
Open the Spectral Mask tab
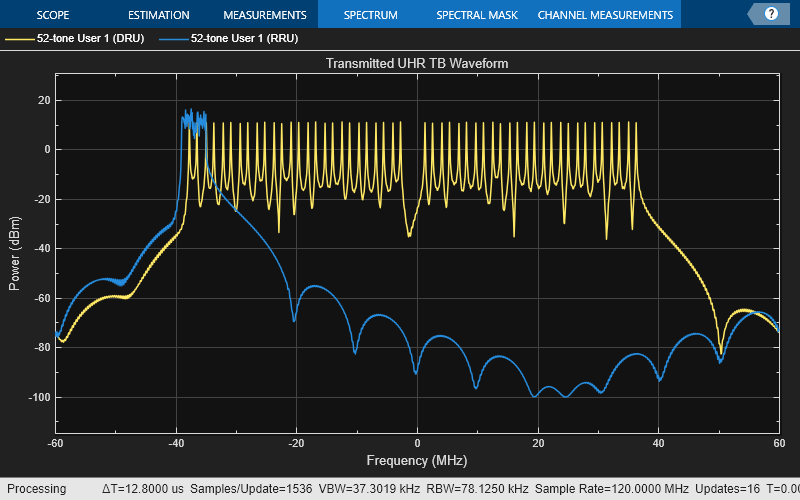pos(475,15)
